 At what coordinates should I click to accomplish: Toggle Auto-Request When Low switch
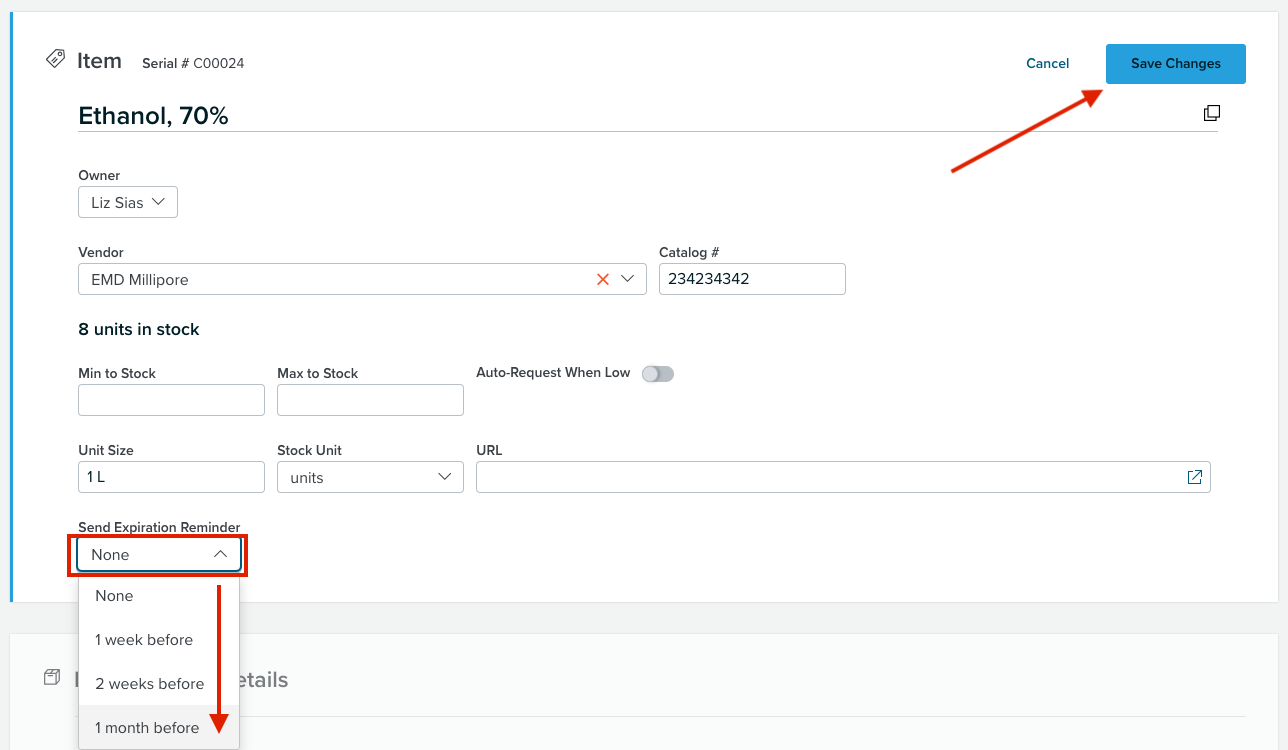point(658,373)
